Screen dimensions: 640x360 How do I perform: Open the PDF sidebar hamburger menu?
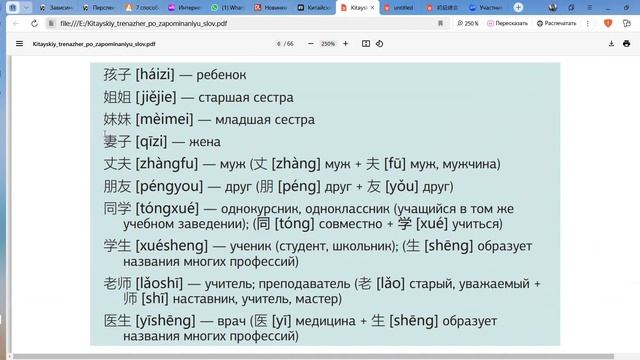click(19, 44)
